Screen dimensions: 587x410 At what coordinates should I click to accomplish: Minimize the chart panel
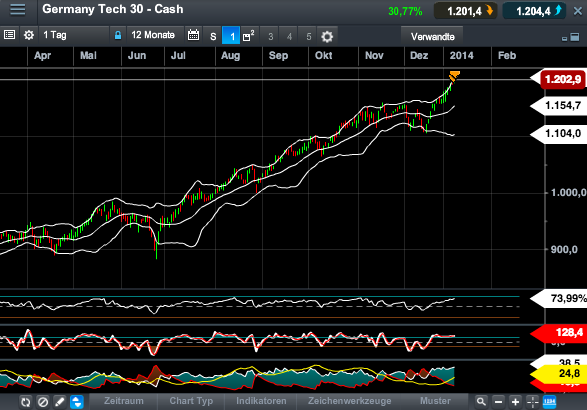pyautogui.click(x=565, y=39)
